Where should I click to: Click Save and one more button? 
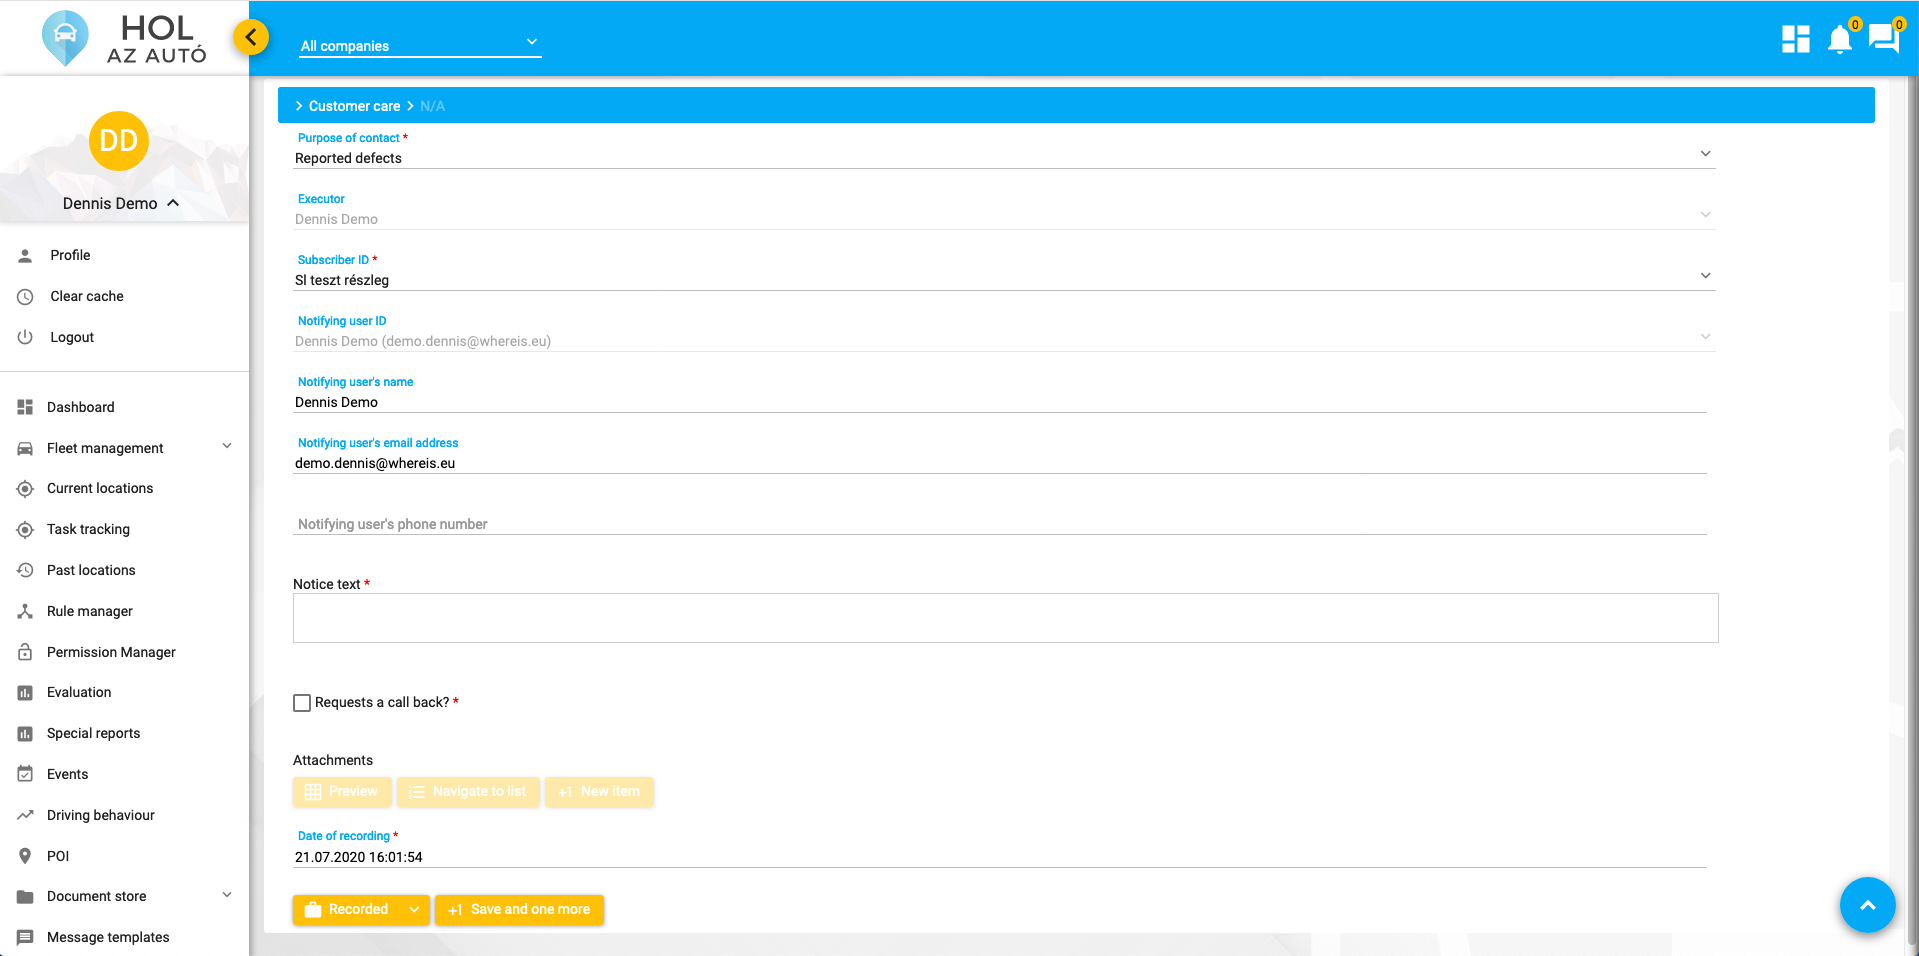click(x=519, y=910)
